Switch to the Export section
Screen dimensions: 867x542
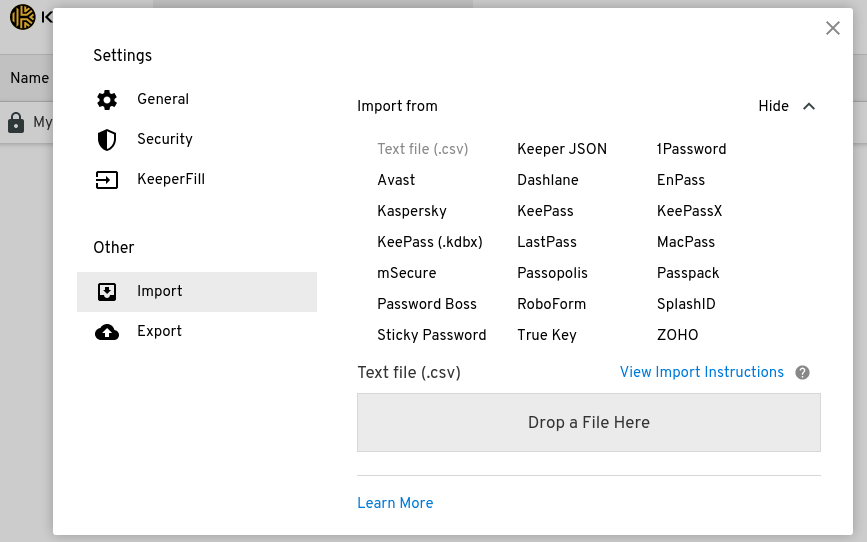160,331
